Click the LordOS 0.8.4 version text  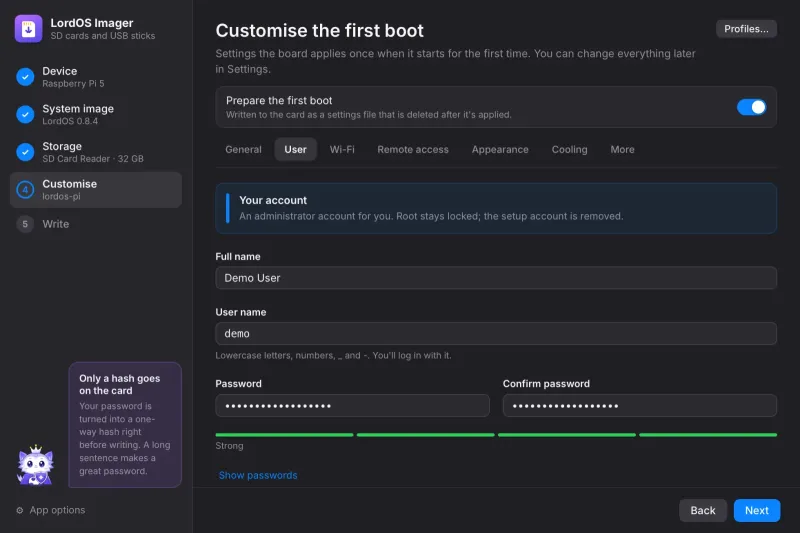point(70,121)
